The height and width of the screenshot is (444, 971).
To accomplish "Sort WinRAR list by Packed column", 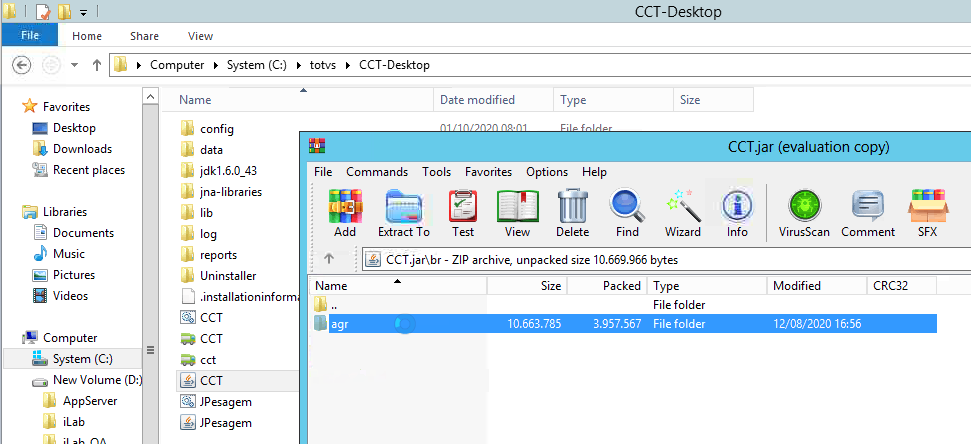I will [607, 285].
